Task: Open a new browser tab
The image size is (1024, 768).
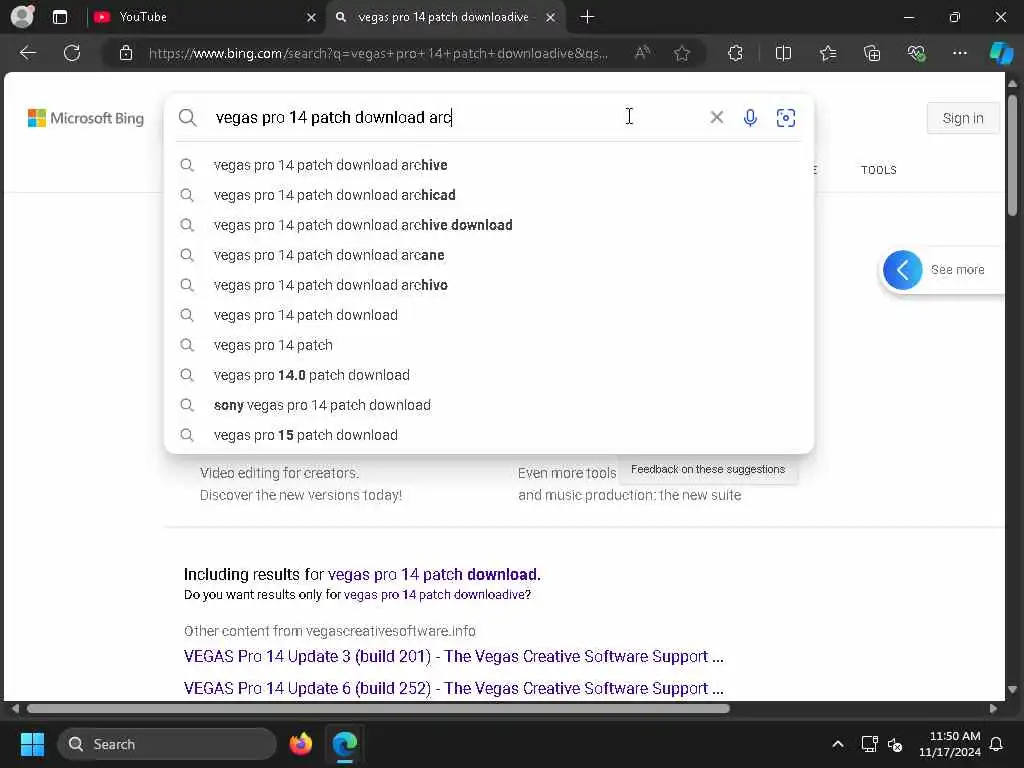Action: (x=587, y=17)
